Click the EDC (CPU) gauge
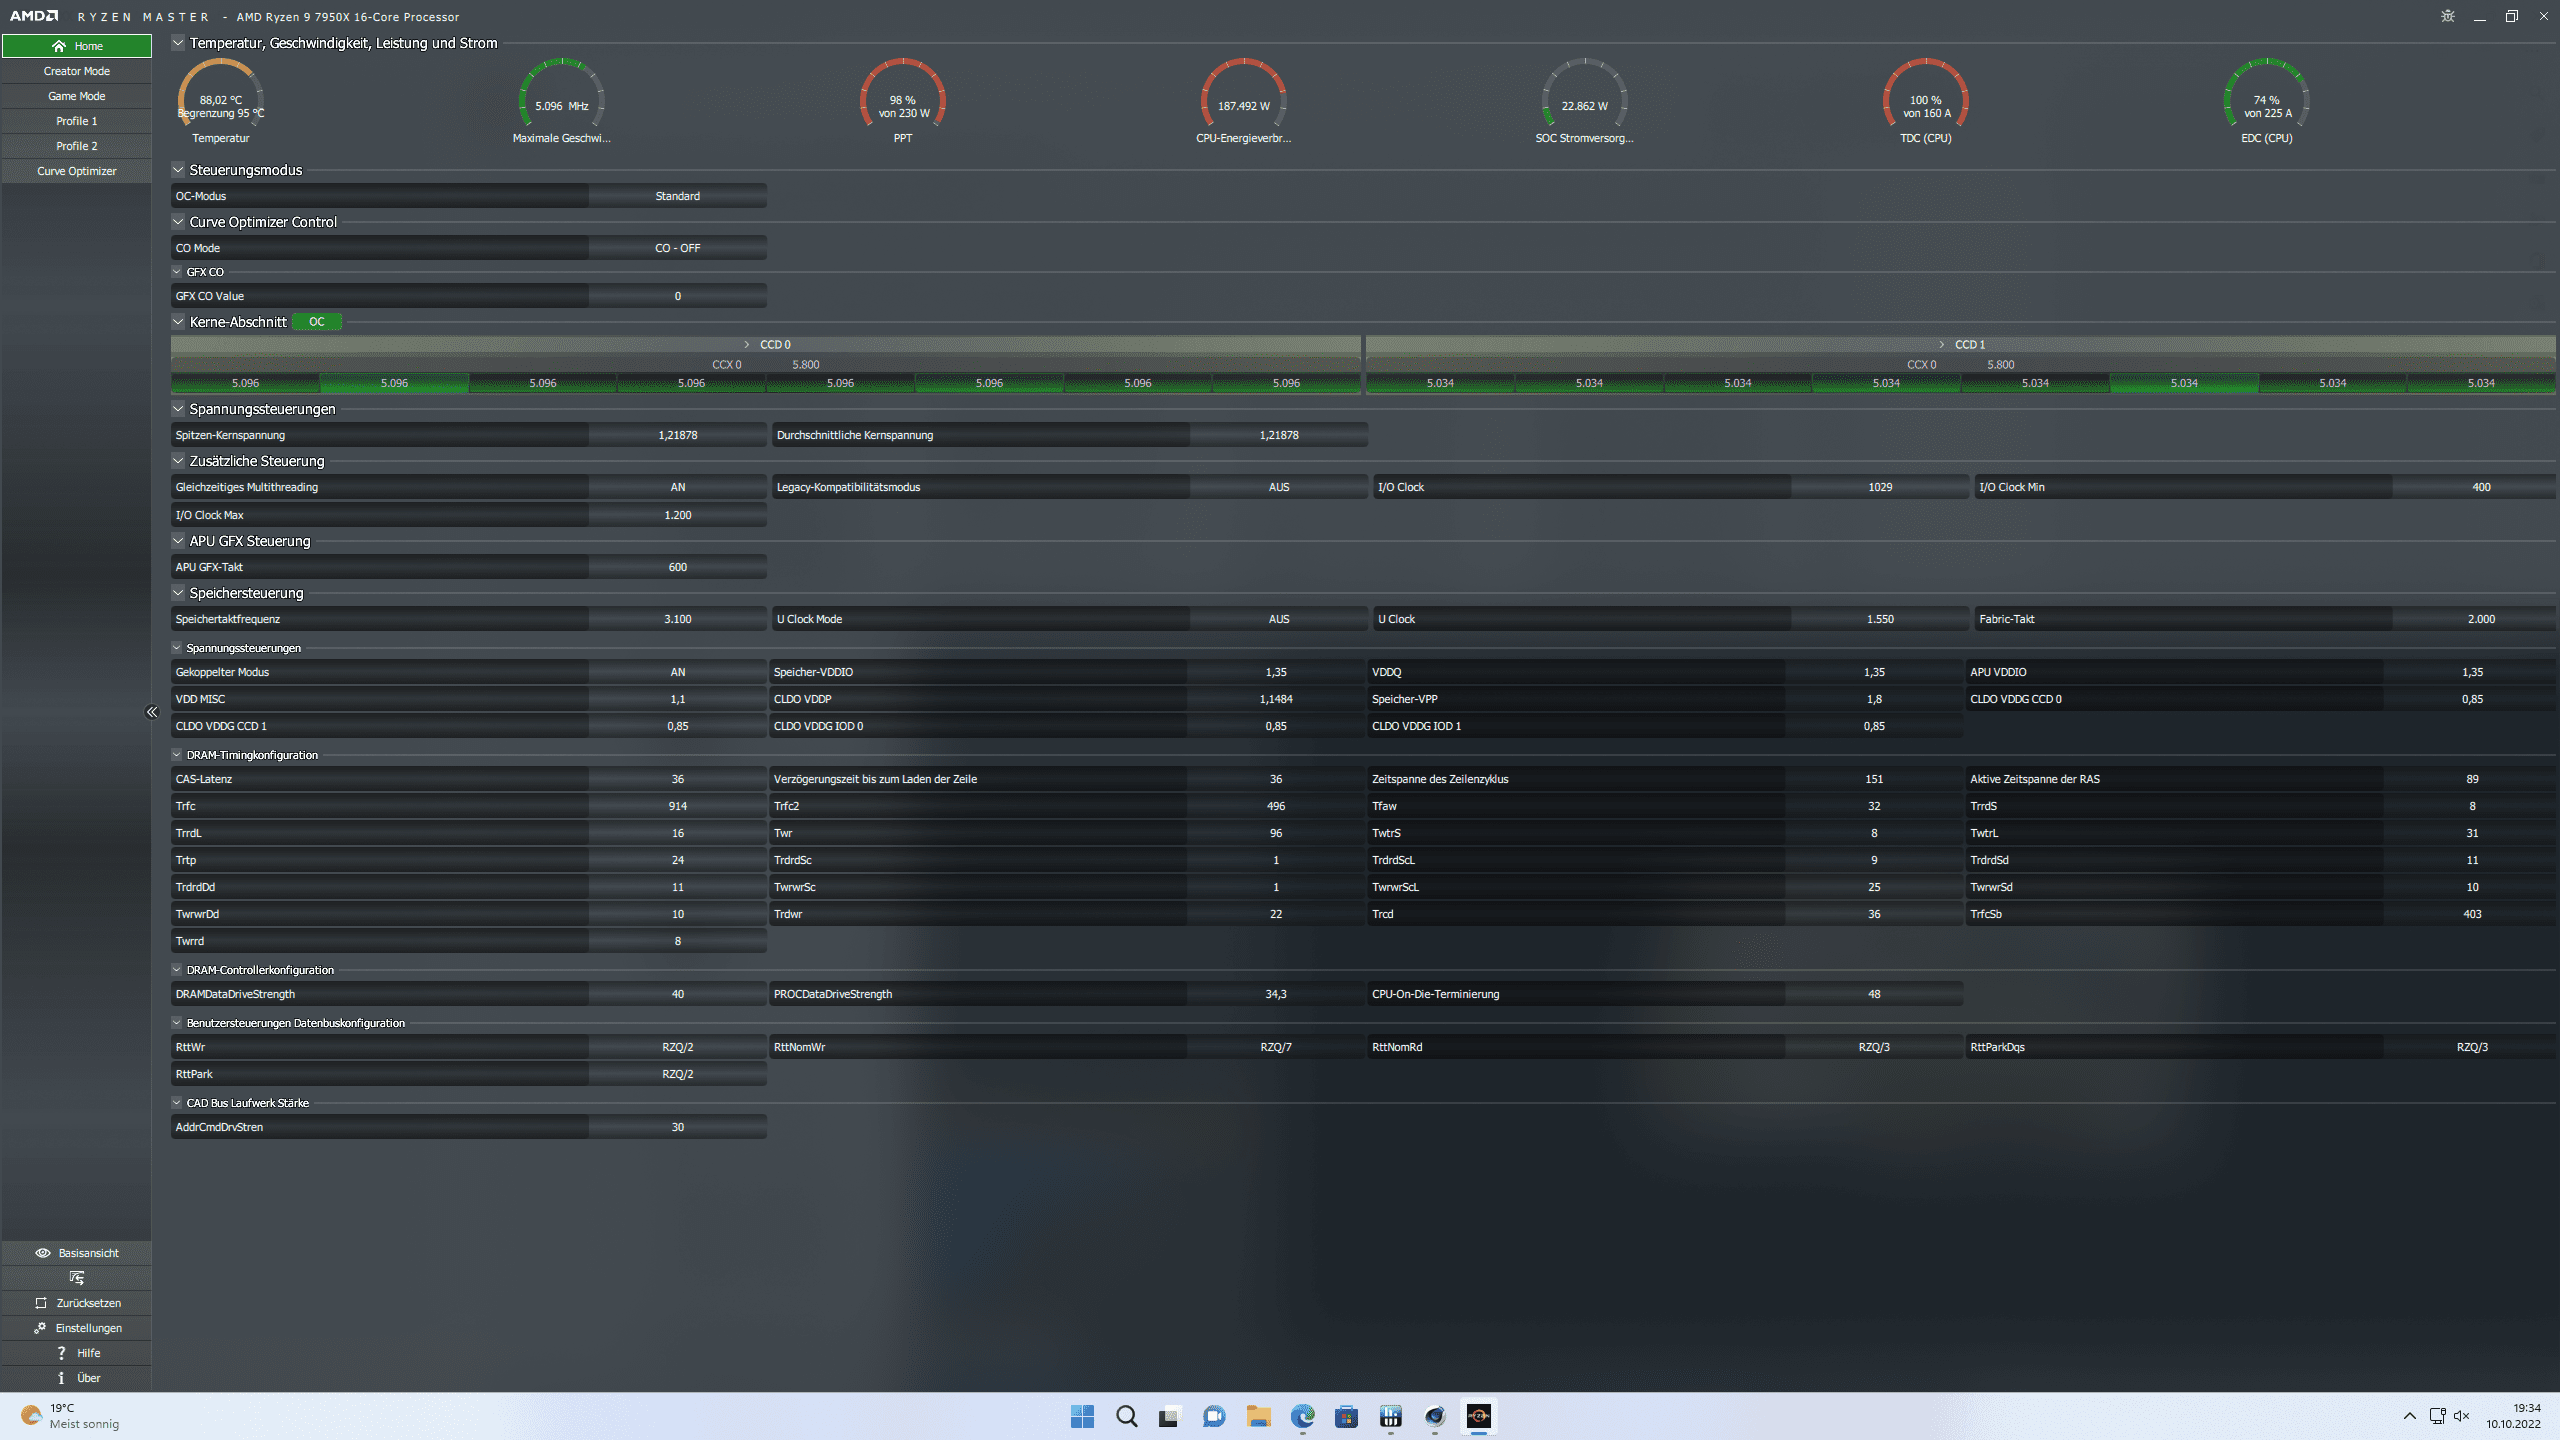This screenshot has width=2560, height=1440. point(2267,100)
